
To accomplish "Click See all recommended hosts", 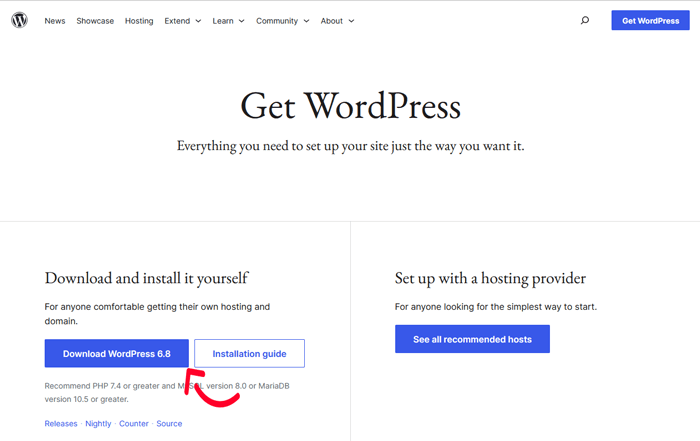I will point(472,340).
